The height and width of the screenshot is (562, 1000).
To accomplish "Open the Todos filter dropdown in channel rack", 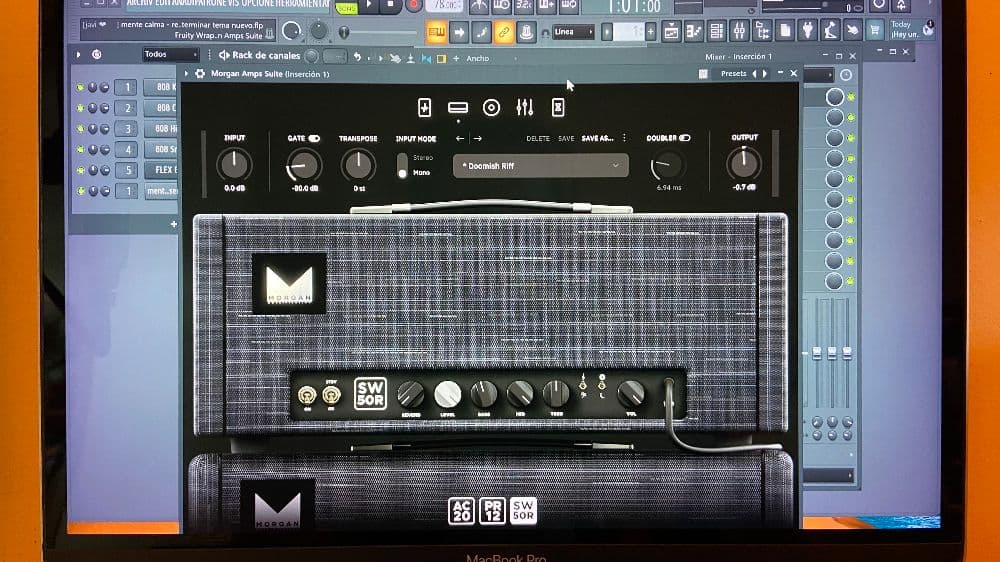I will pyautogui.click(x=171, y=55).
